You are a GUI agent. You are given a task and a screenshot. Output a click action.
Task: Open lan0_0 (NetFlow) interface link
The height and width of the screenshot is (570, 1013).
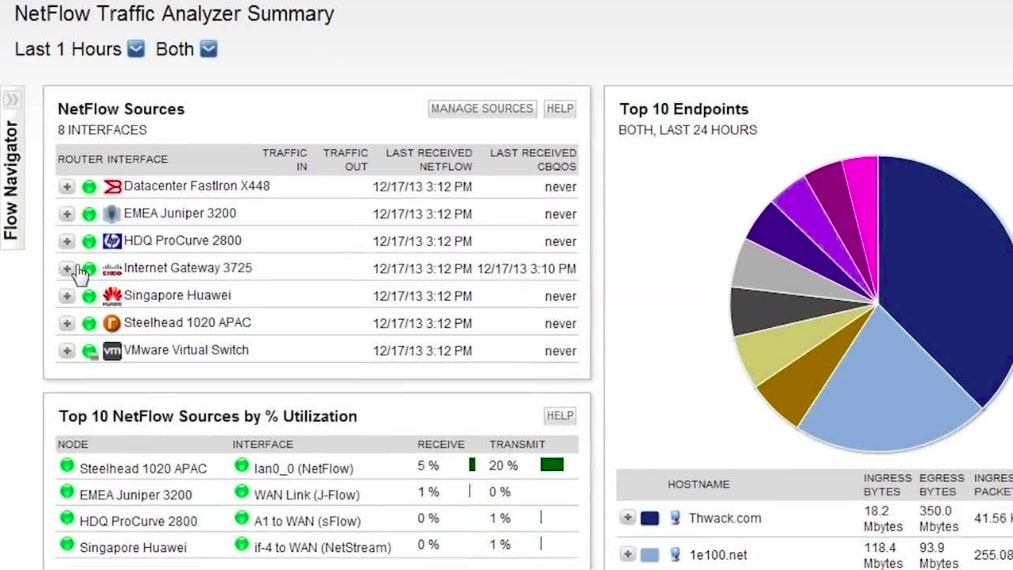[x=304, y=469]
